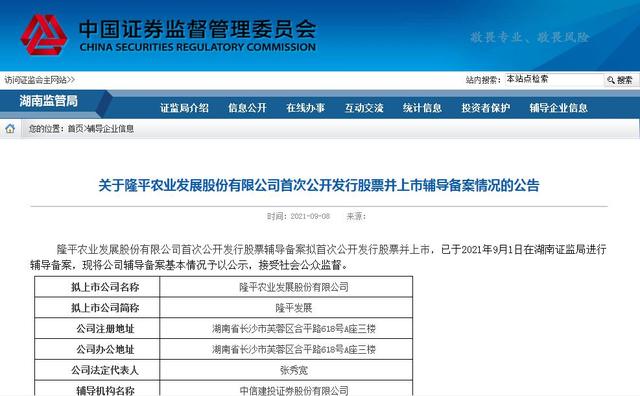Focus the site search input field
Viewport: 640px width, 396px height.
pos(554,80)
